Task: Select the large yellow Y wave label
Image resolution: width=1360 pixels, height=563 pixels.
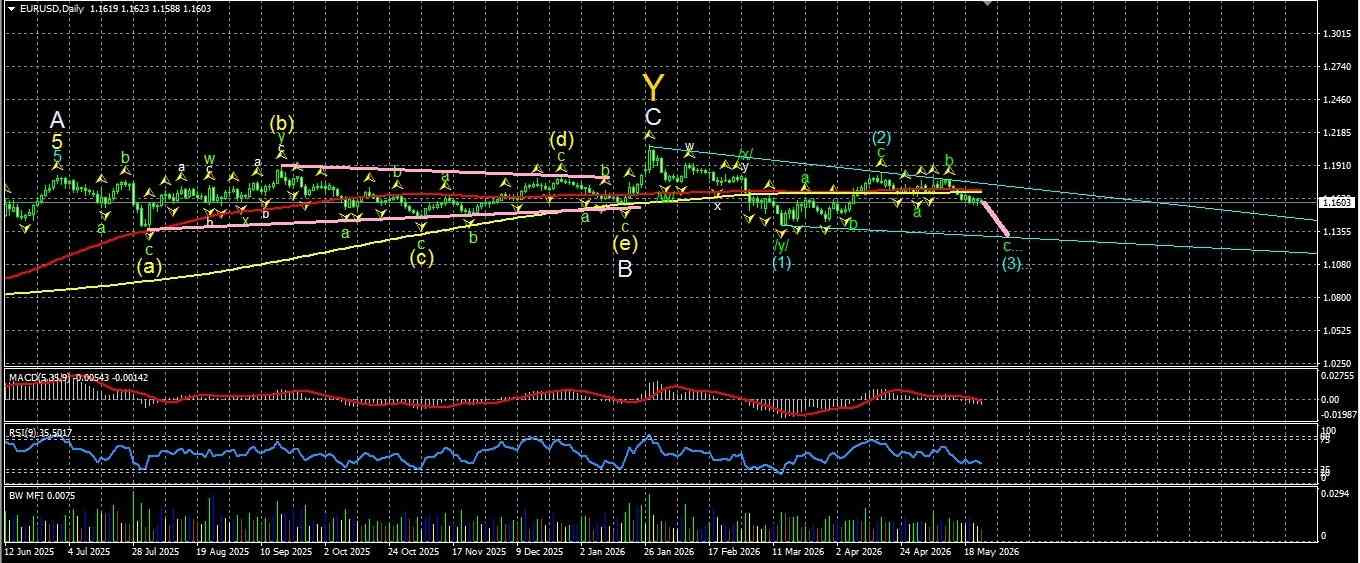Action: [x=653, y=86]
